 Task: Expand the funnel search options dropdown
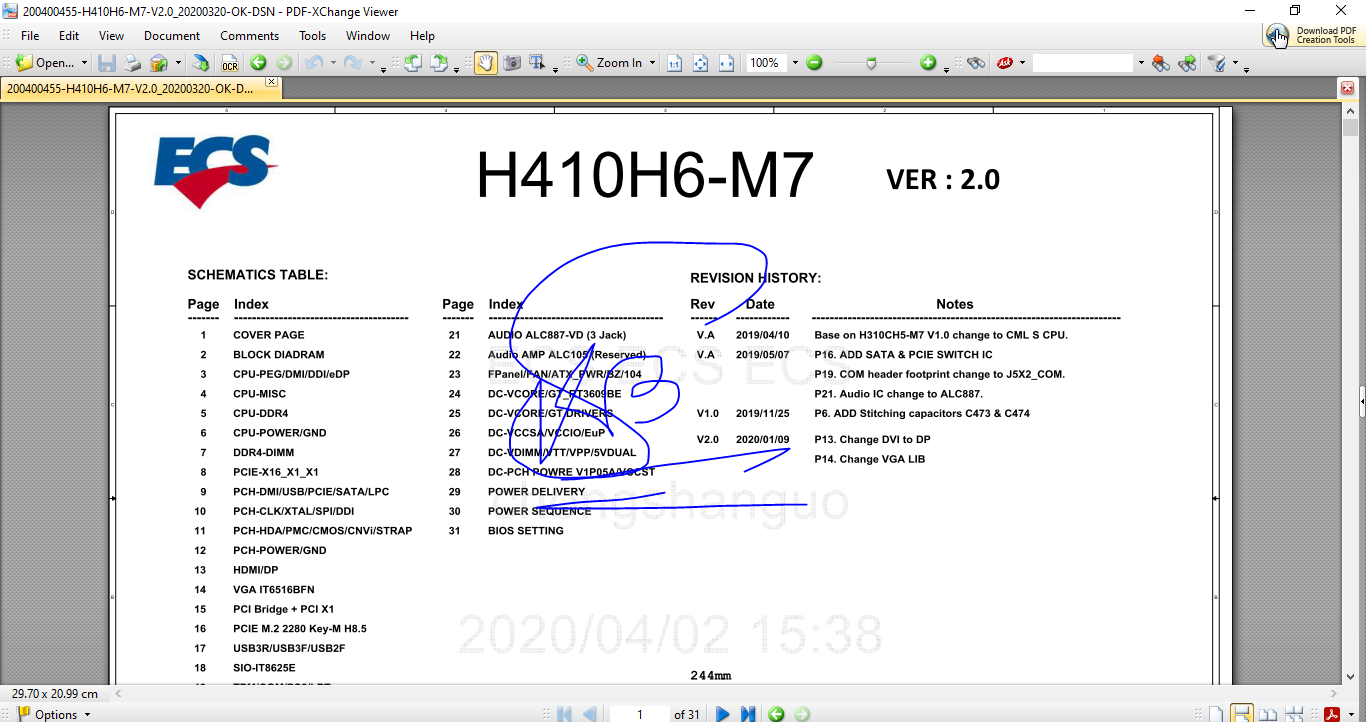pos(1235,63)
